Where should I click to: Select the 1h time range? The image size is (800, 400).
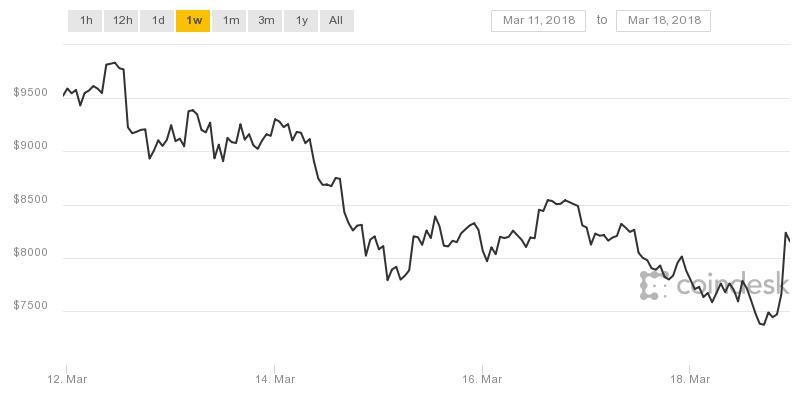coord(86,20)
